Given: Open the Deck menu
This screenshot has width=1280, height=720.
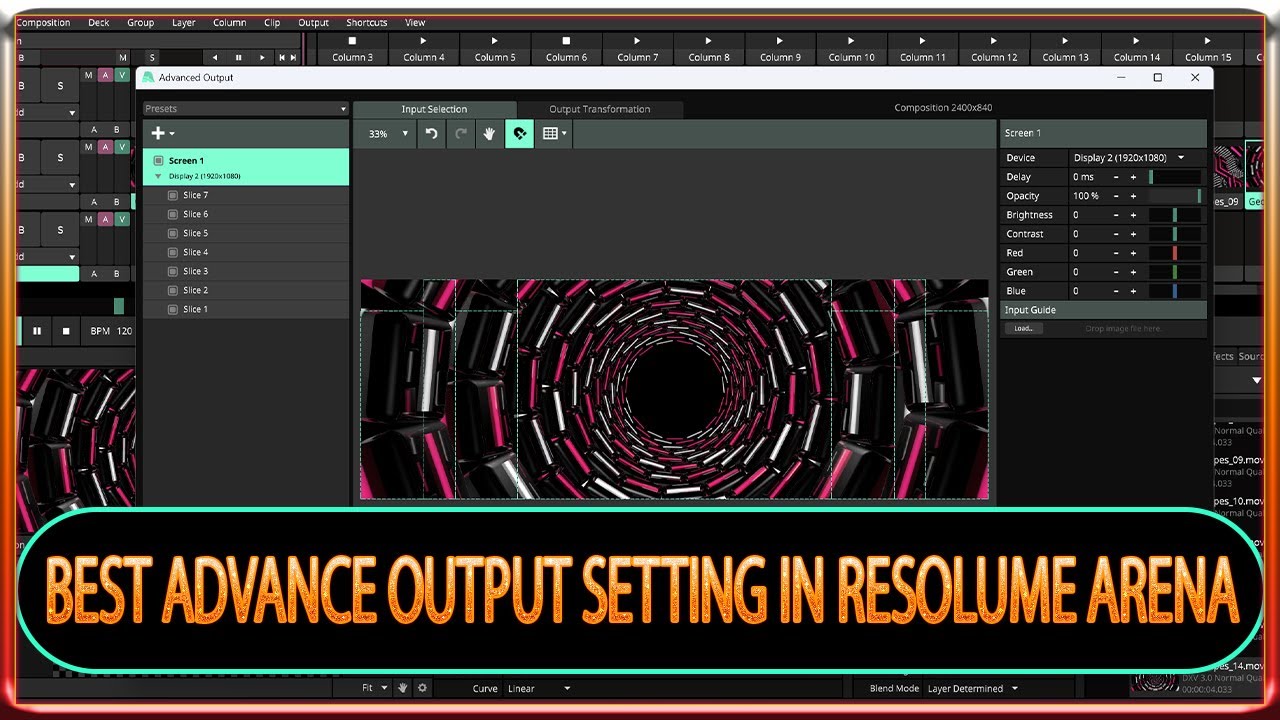Looking at the screenshot, I should [x=99, y=23].
